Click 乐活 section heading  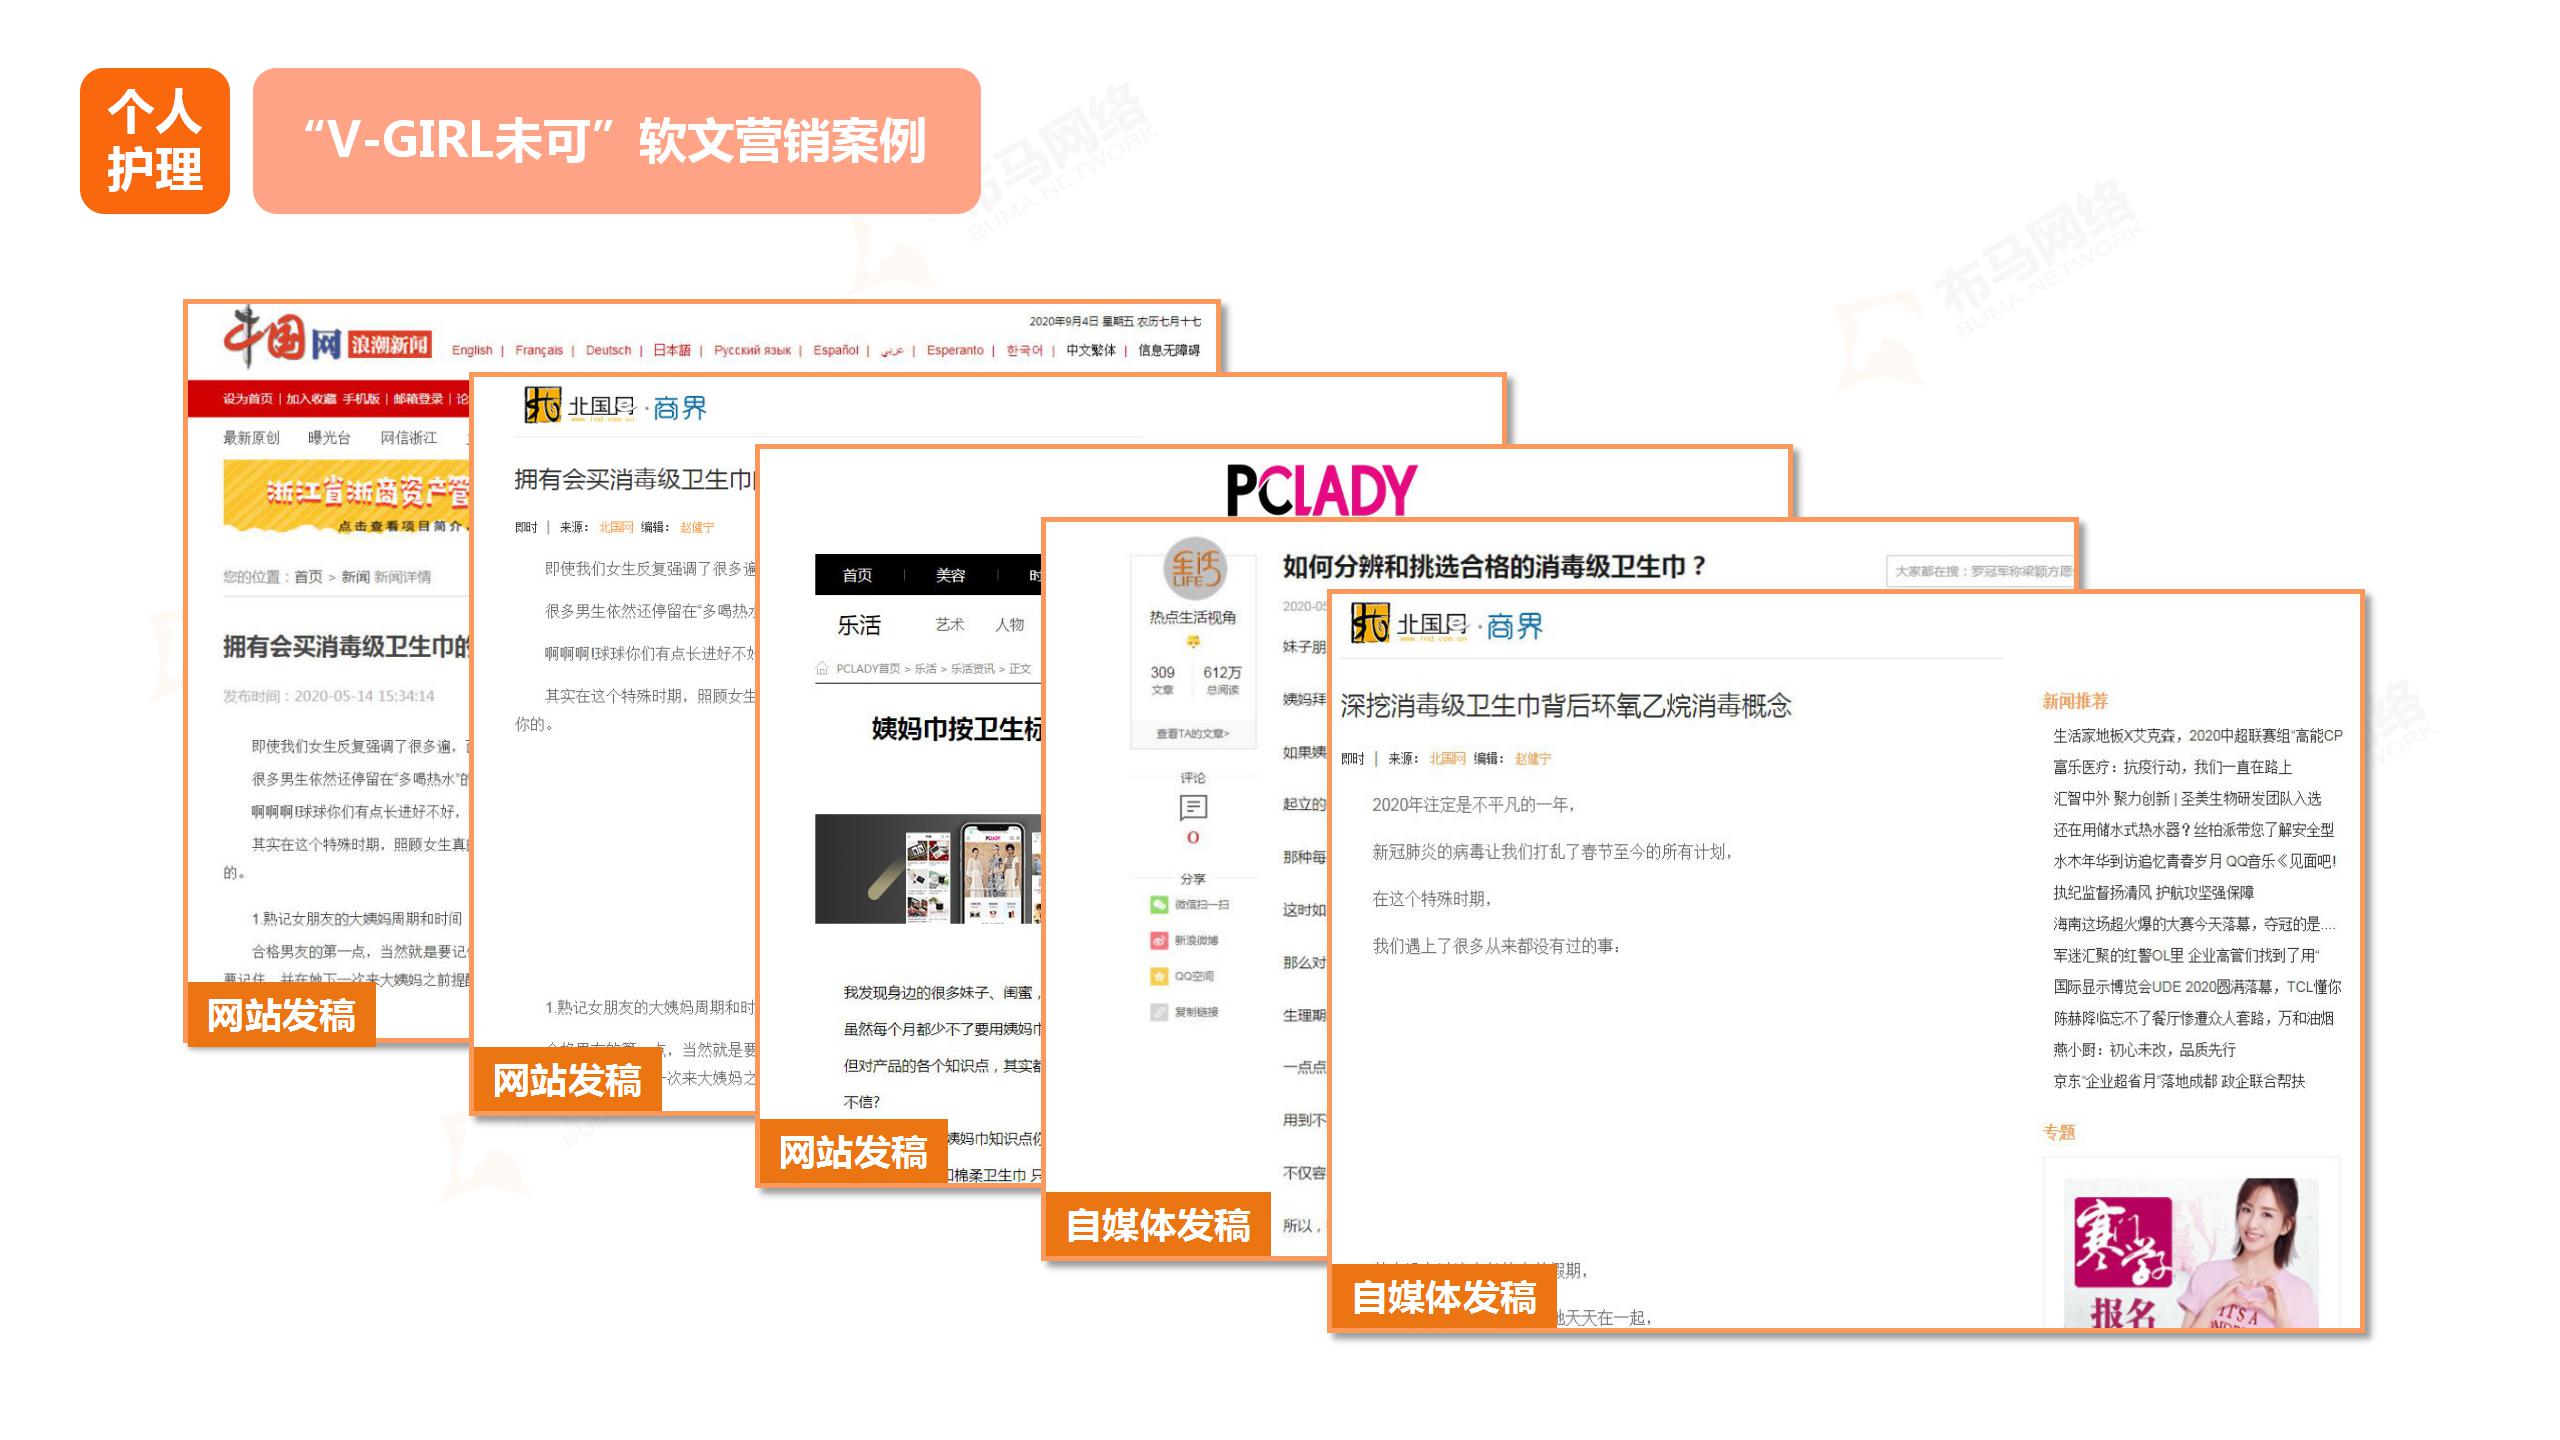859,625
